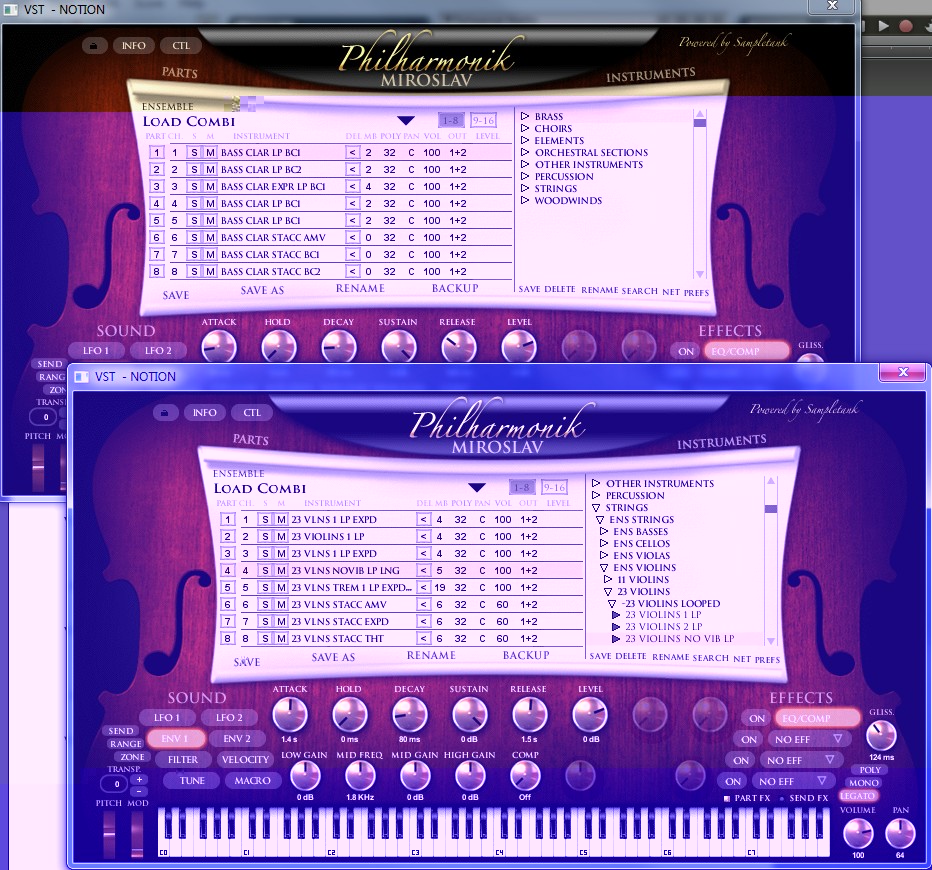This screenshot has height=870, width=932.
Task: Click the MID FREQ knob
Action: point(360,776)
